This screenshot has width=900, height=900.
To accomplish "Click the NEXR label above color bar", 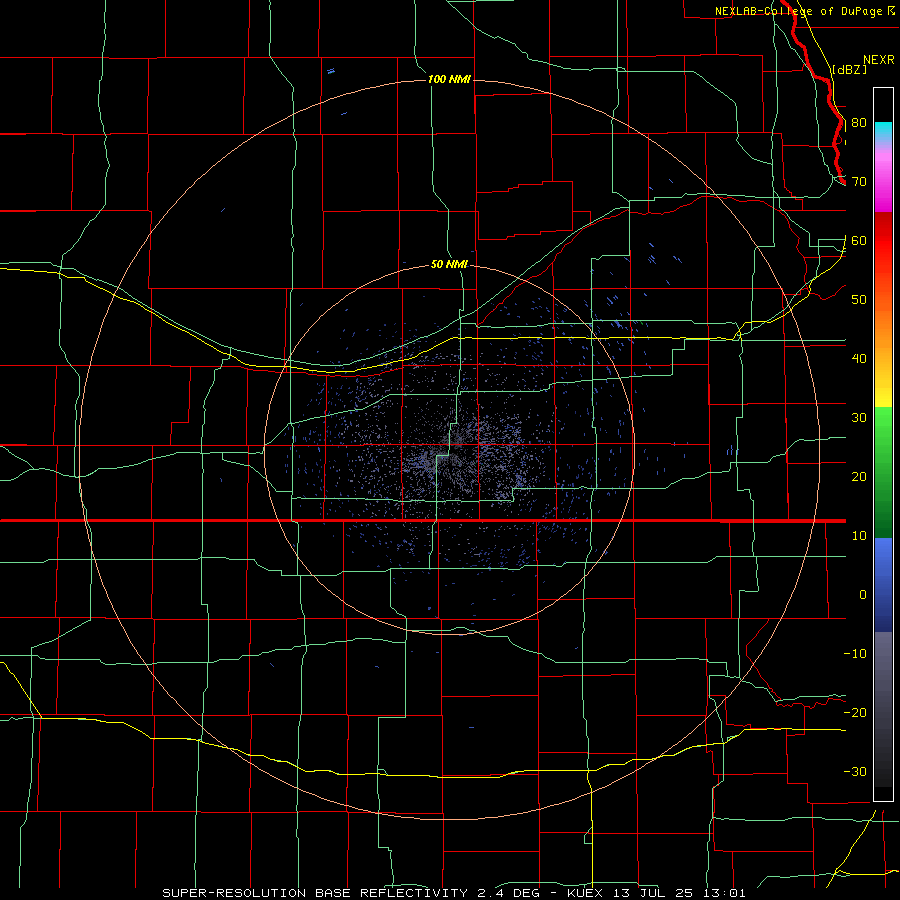I will tap(879, 60).
